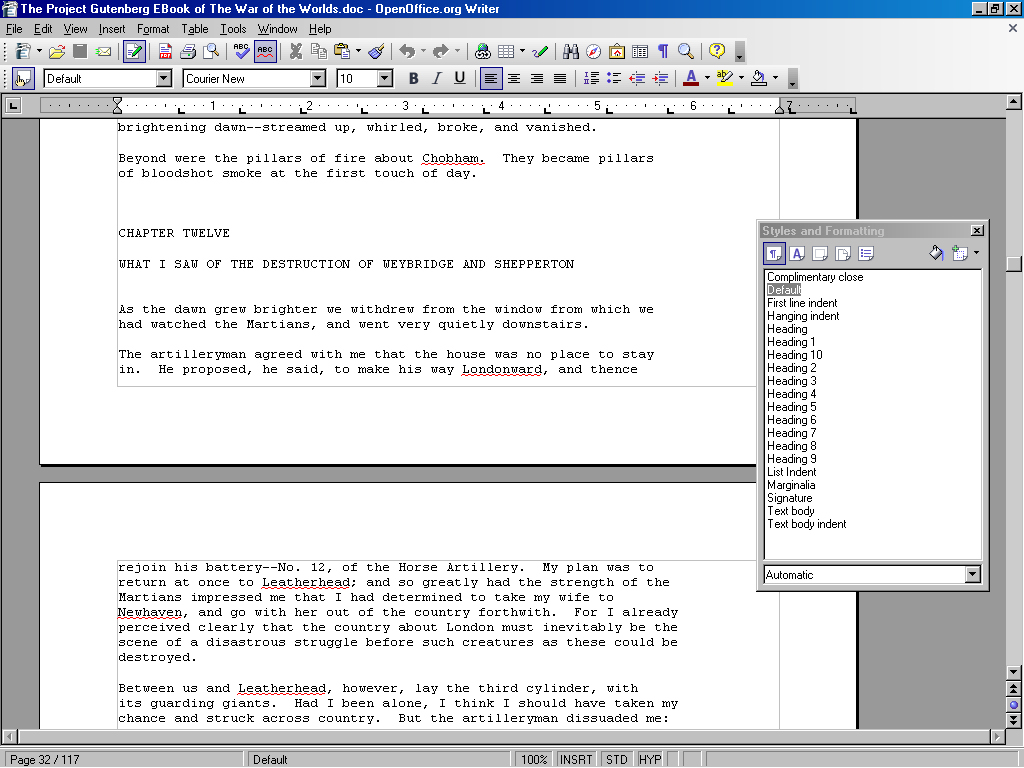The width and height of the screenshot is (1024, 768).
Task: Click the Page Preview icon
Action: (211, 51)
